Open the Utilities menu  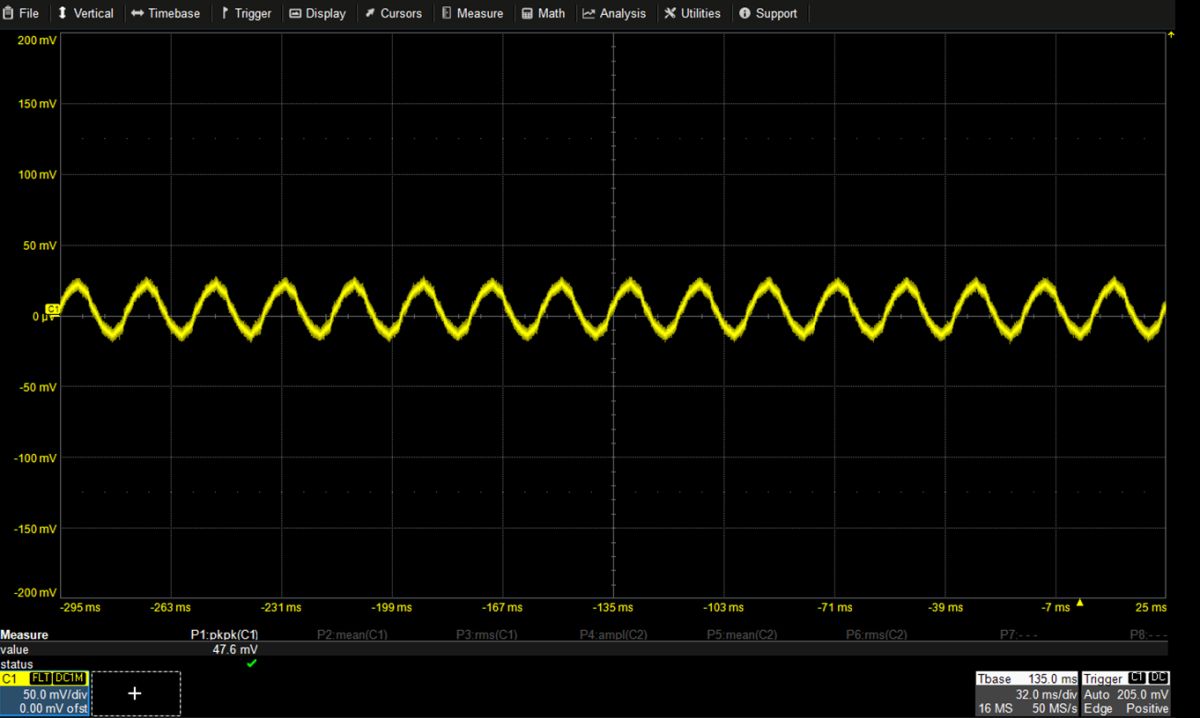click(x=692, y=13)
